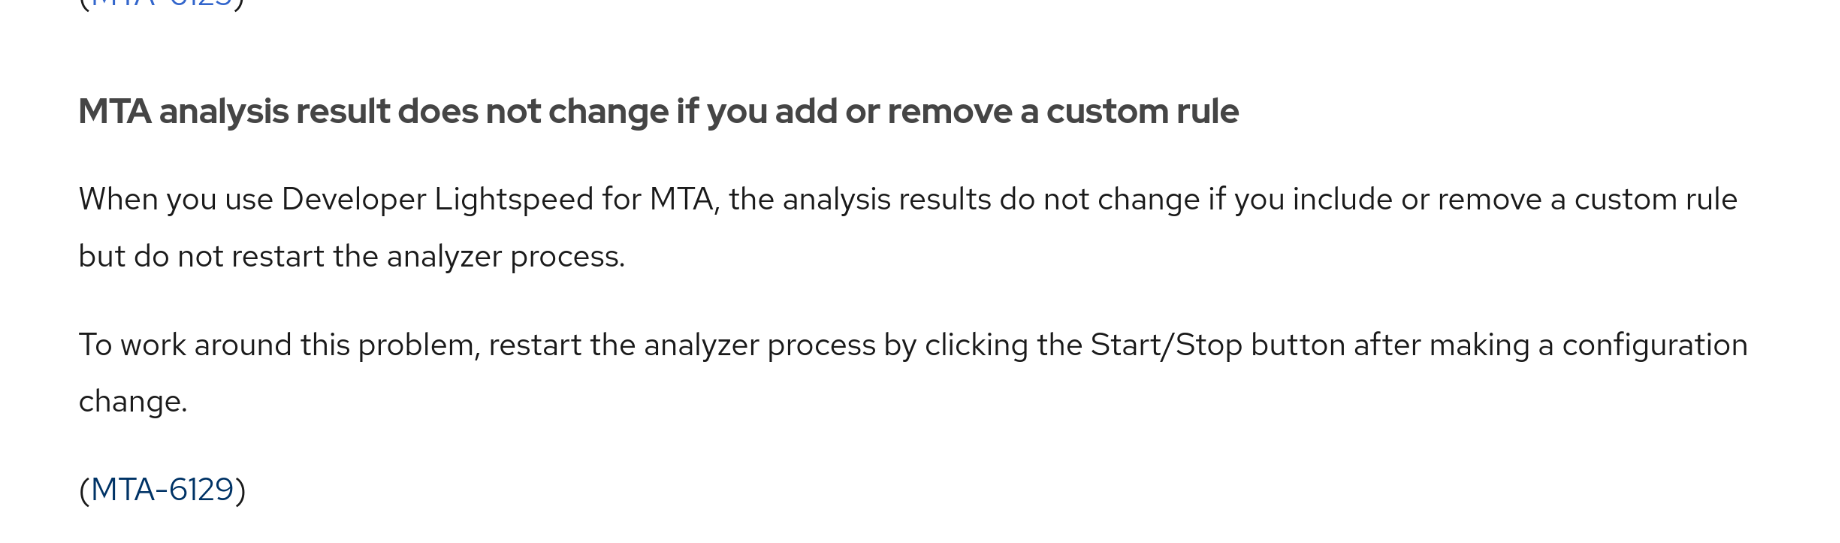Click the phrase "restart the analyzer process by clicking"
Screen dimensions: 1840x543
pos(759,345)
